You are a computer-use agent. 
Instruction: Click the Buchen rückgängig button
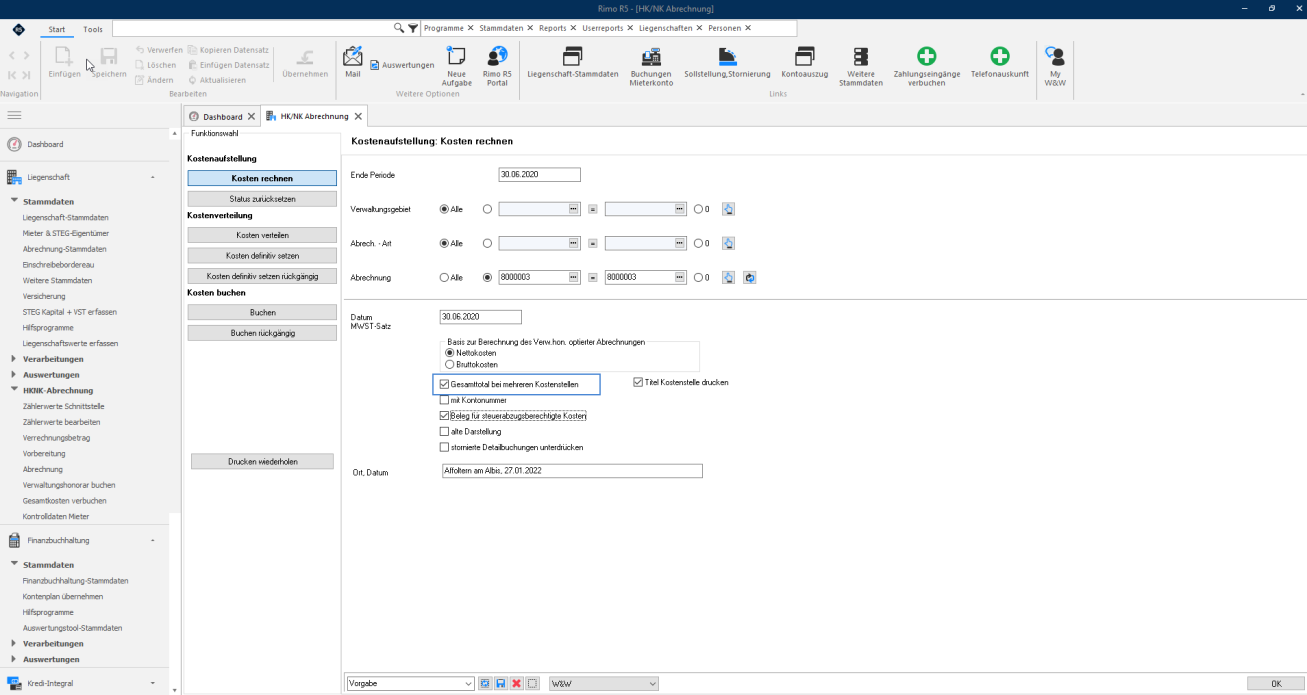262,333
